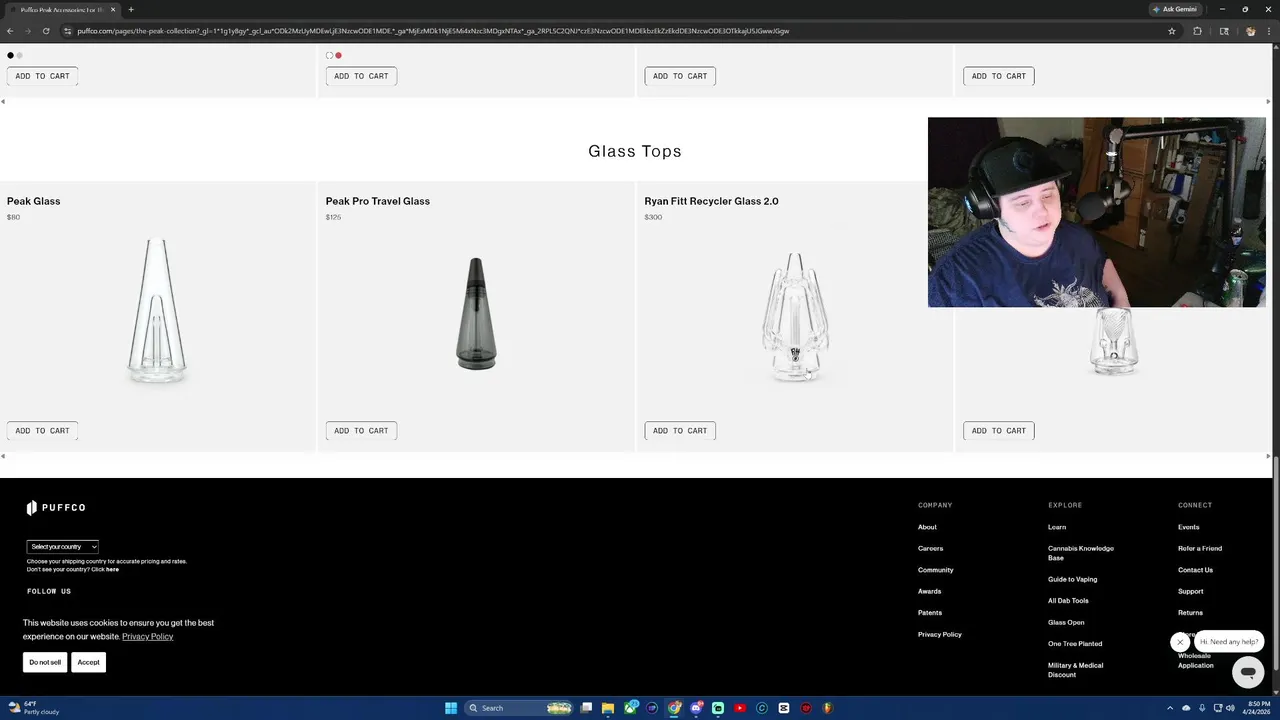Open the Peak Glass product image
Image resolution: width=1280 pixels, height=720 pixels.
157,312
